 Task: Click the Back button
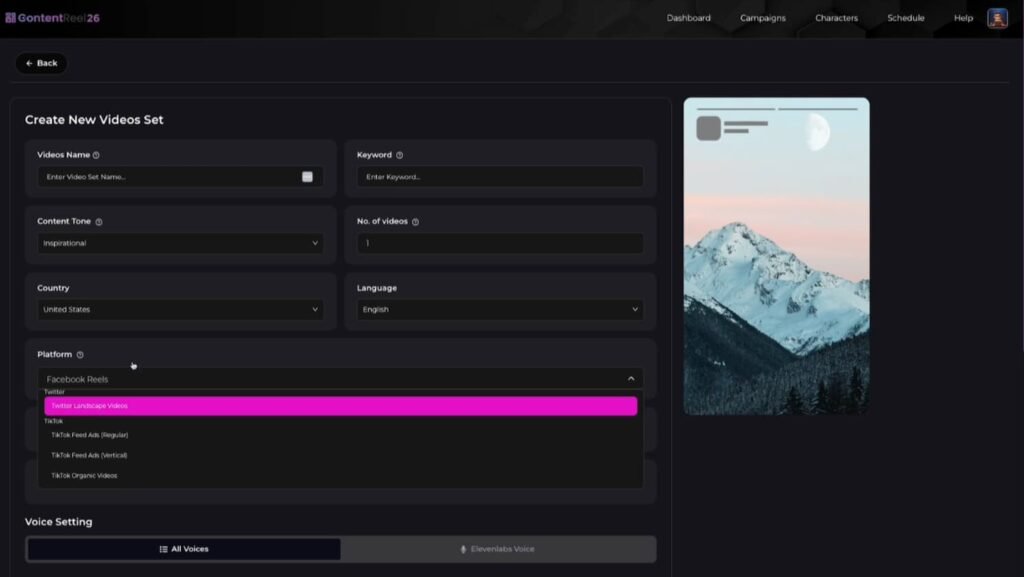pyautogui.click(x=40, y=63)
